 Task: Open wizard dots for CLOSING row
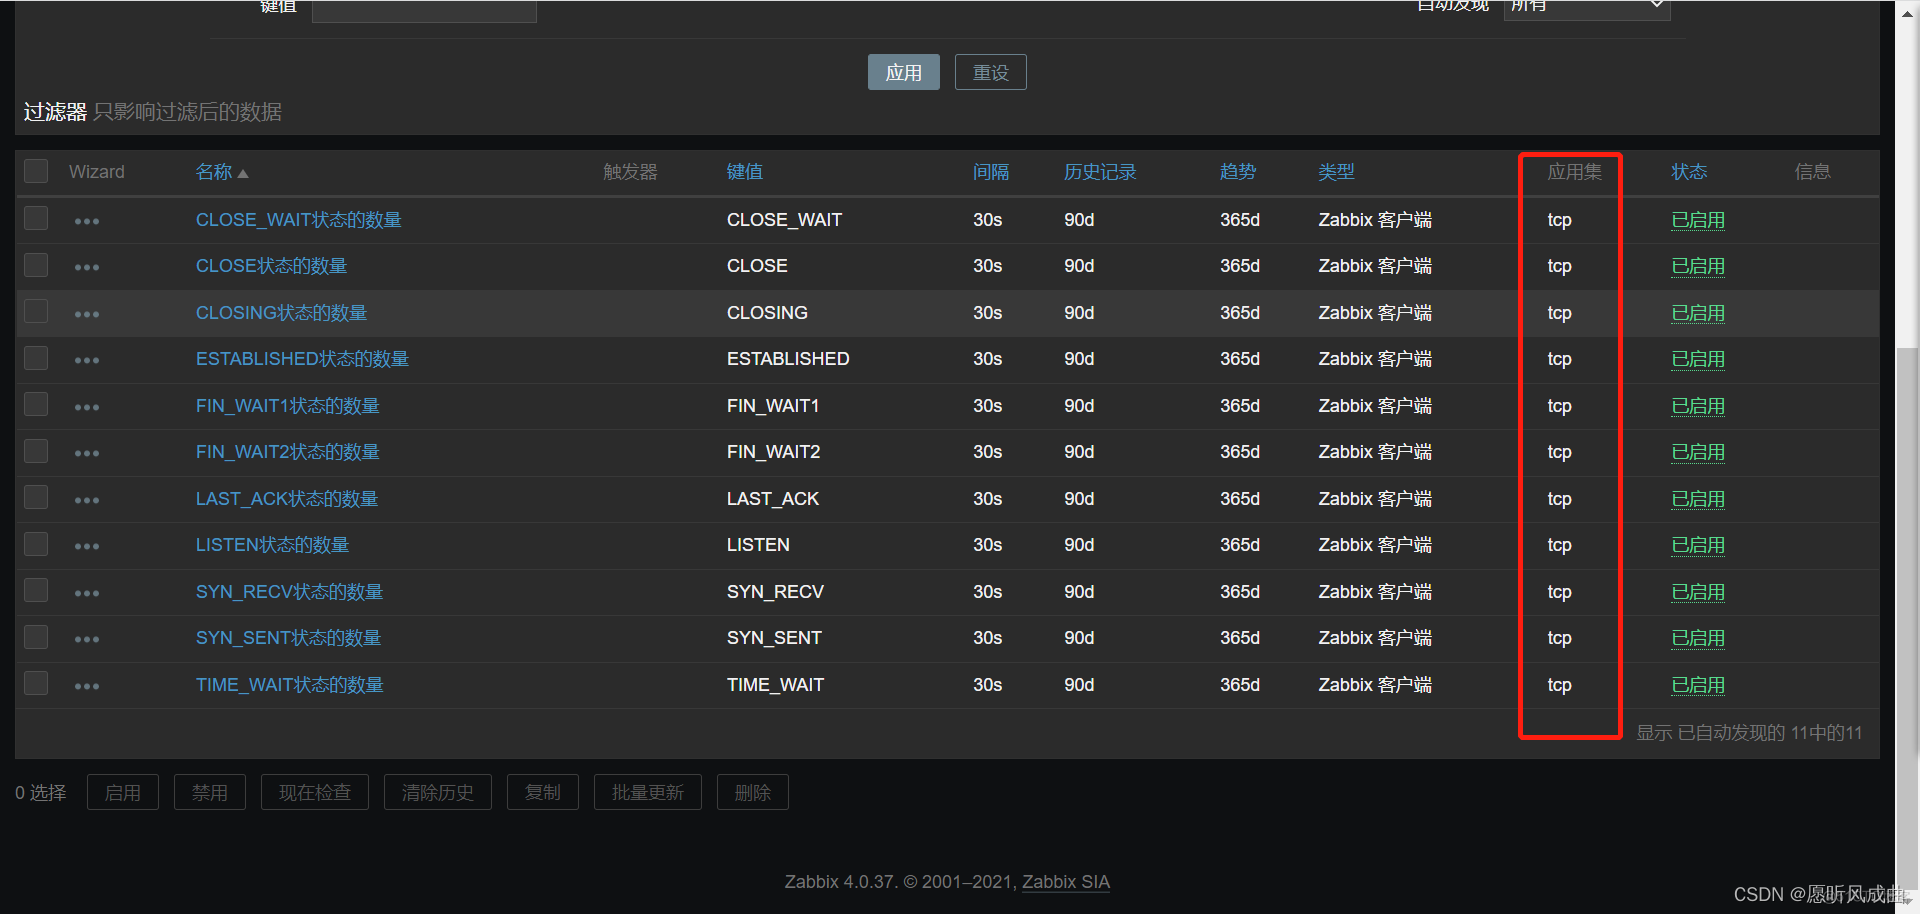(87, 314)
